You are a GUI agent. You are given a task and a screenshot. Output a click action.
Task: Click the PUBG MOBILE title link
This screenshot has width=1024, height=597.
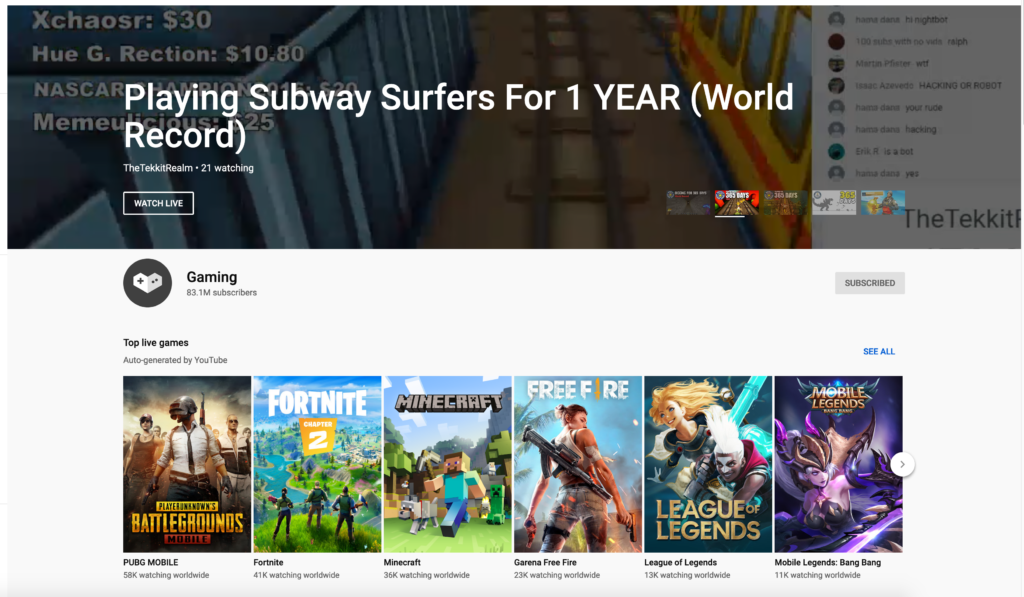(150, 562)
